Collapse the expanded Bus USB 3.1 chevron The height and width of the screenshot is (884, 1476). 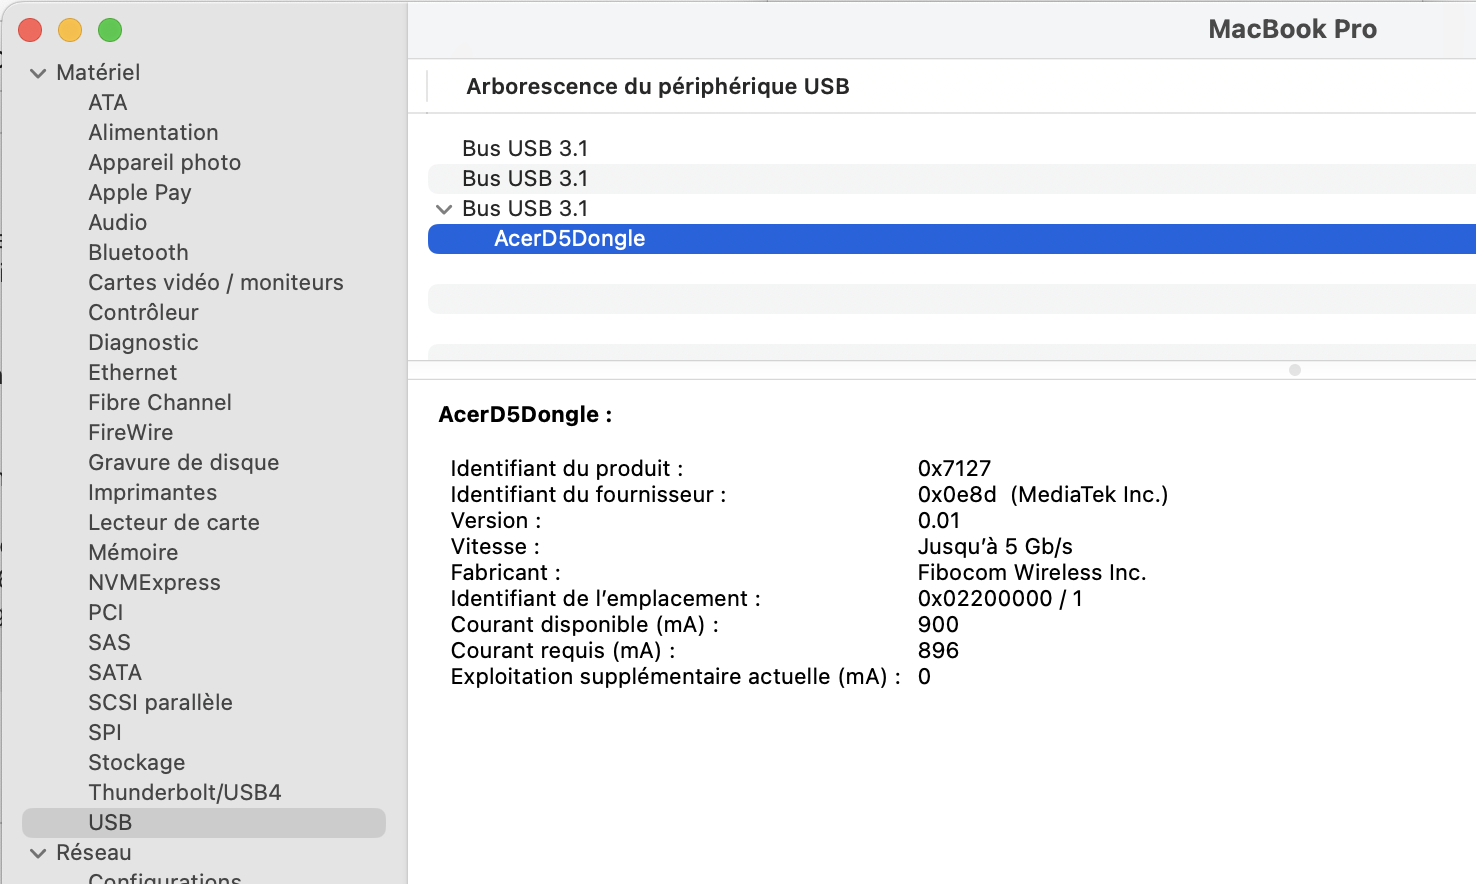444,209
